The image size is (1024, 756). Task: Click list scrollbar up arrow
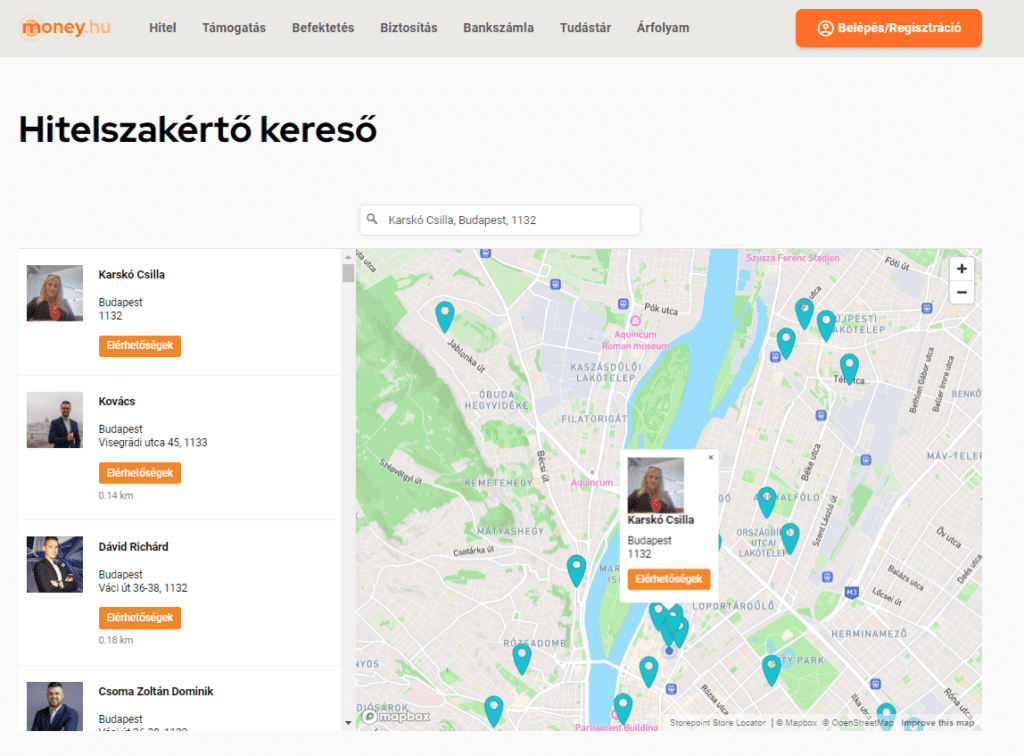[x=348, y=257]
